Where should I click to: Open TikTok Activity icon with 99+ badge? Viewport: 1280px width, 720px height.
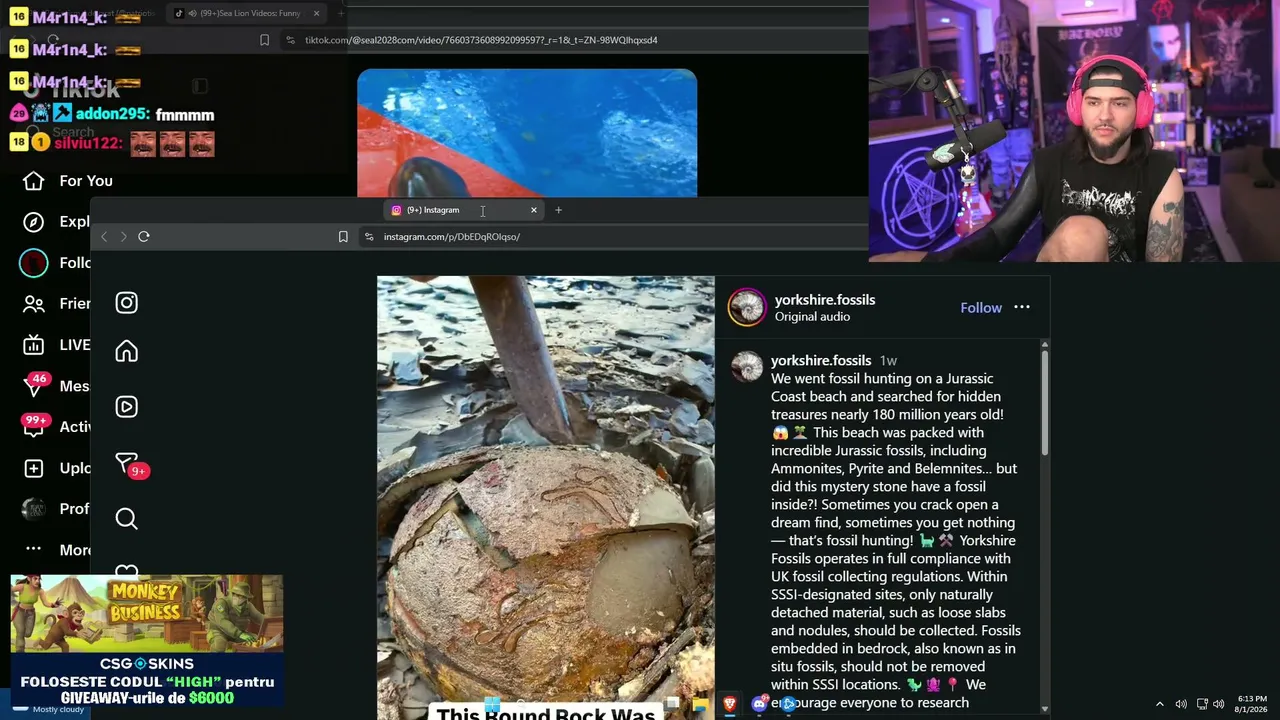36,425
